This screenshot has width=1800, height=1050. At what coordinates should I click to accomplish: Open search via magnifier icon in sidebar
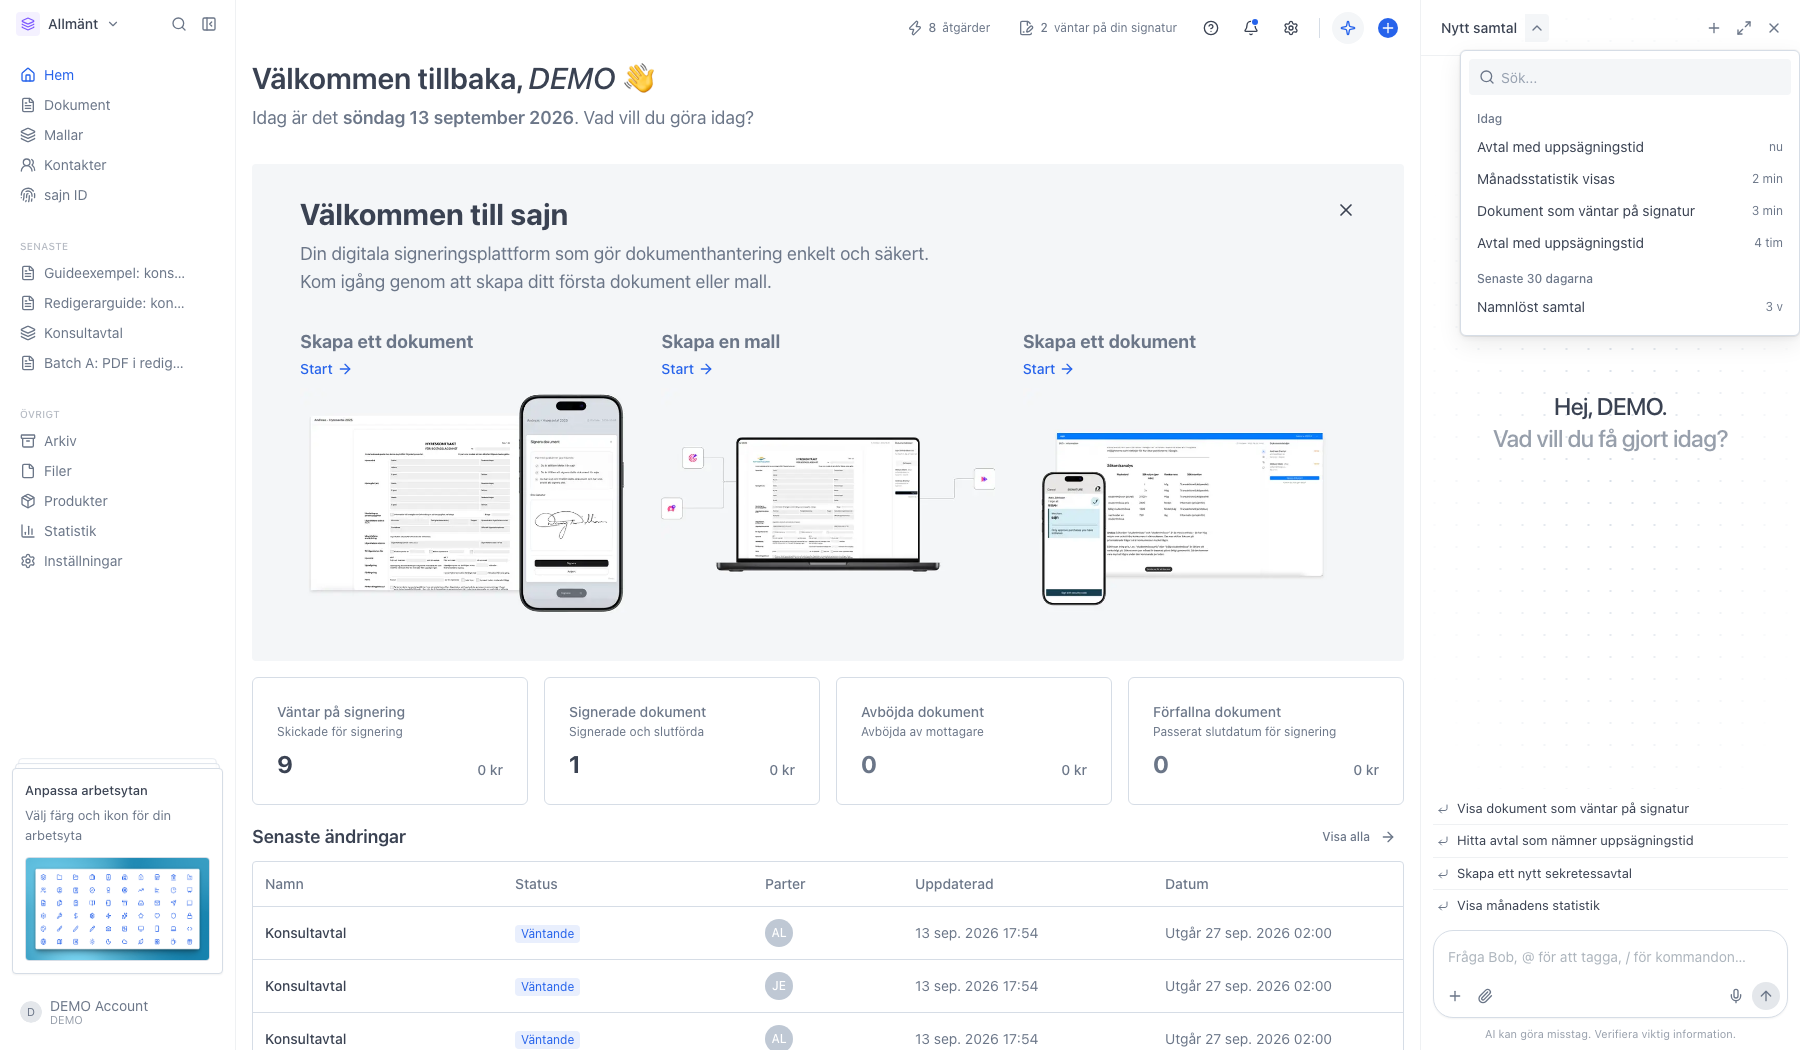[x=179, y=24]
